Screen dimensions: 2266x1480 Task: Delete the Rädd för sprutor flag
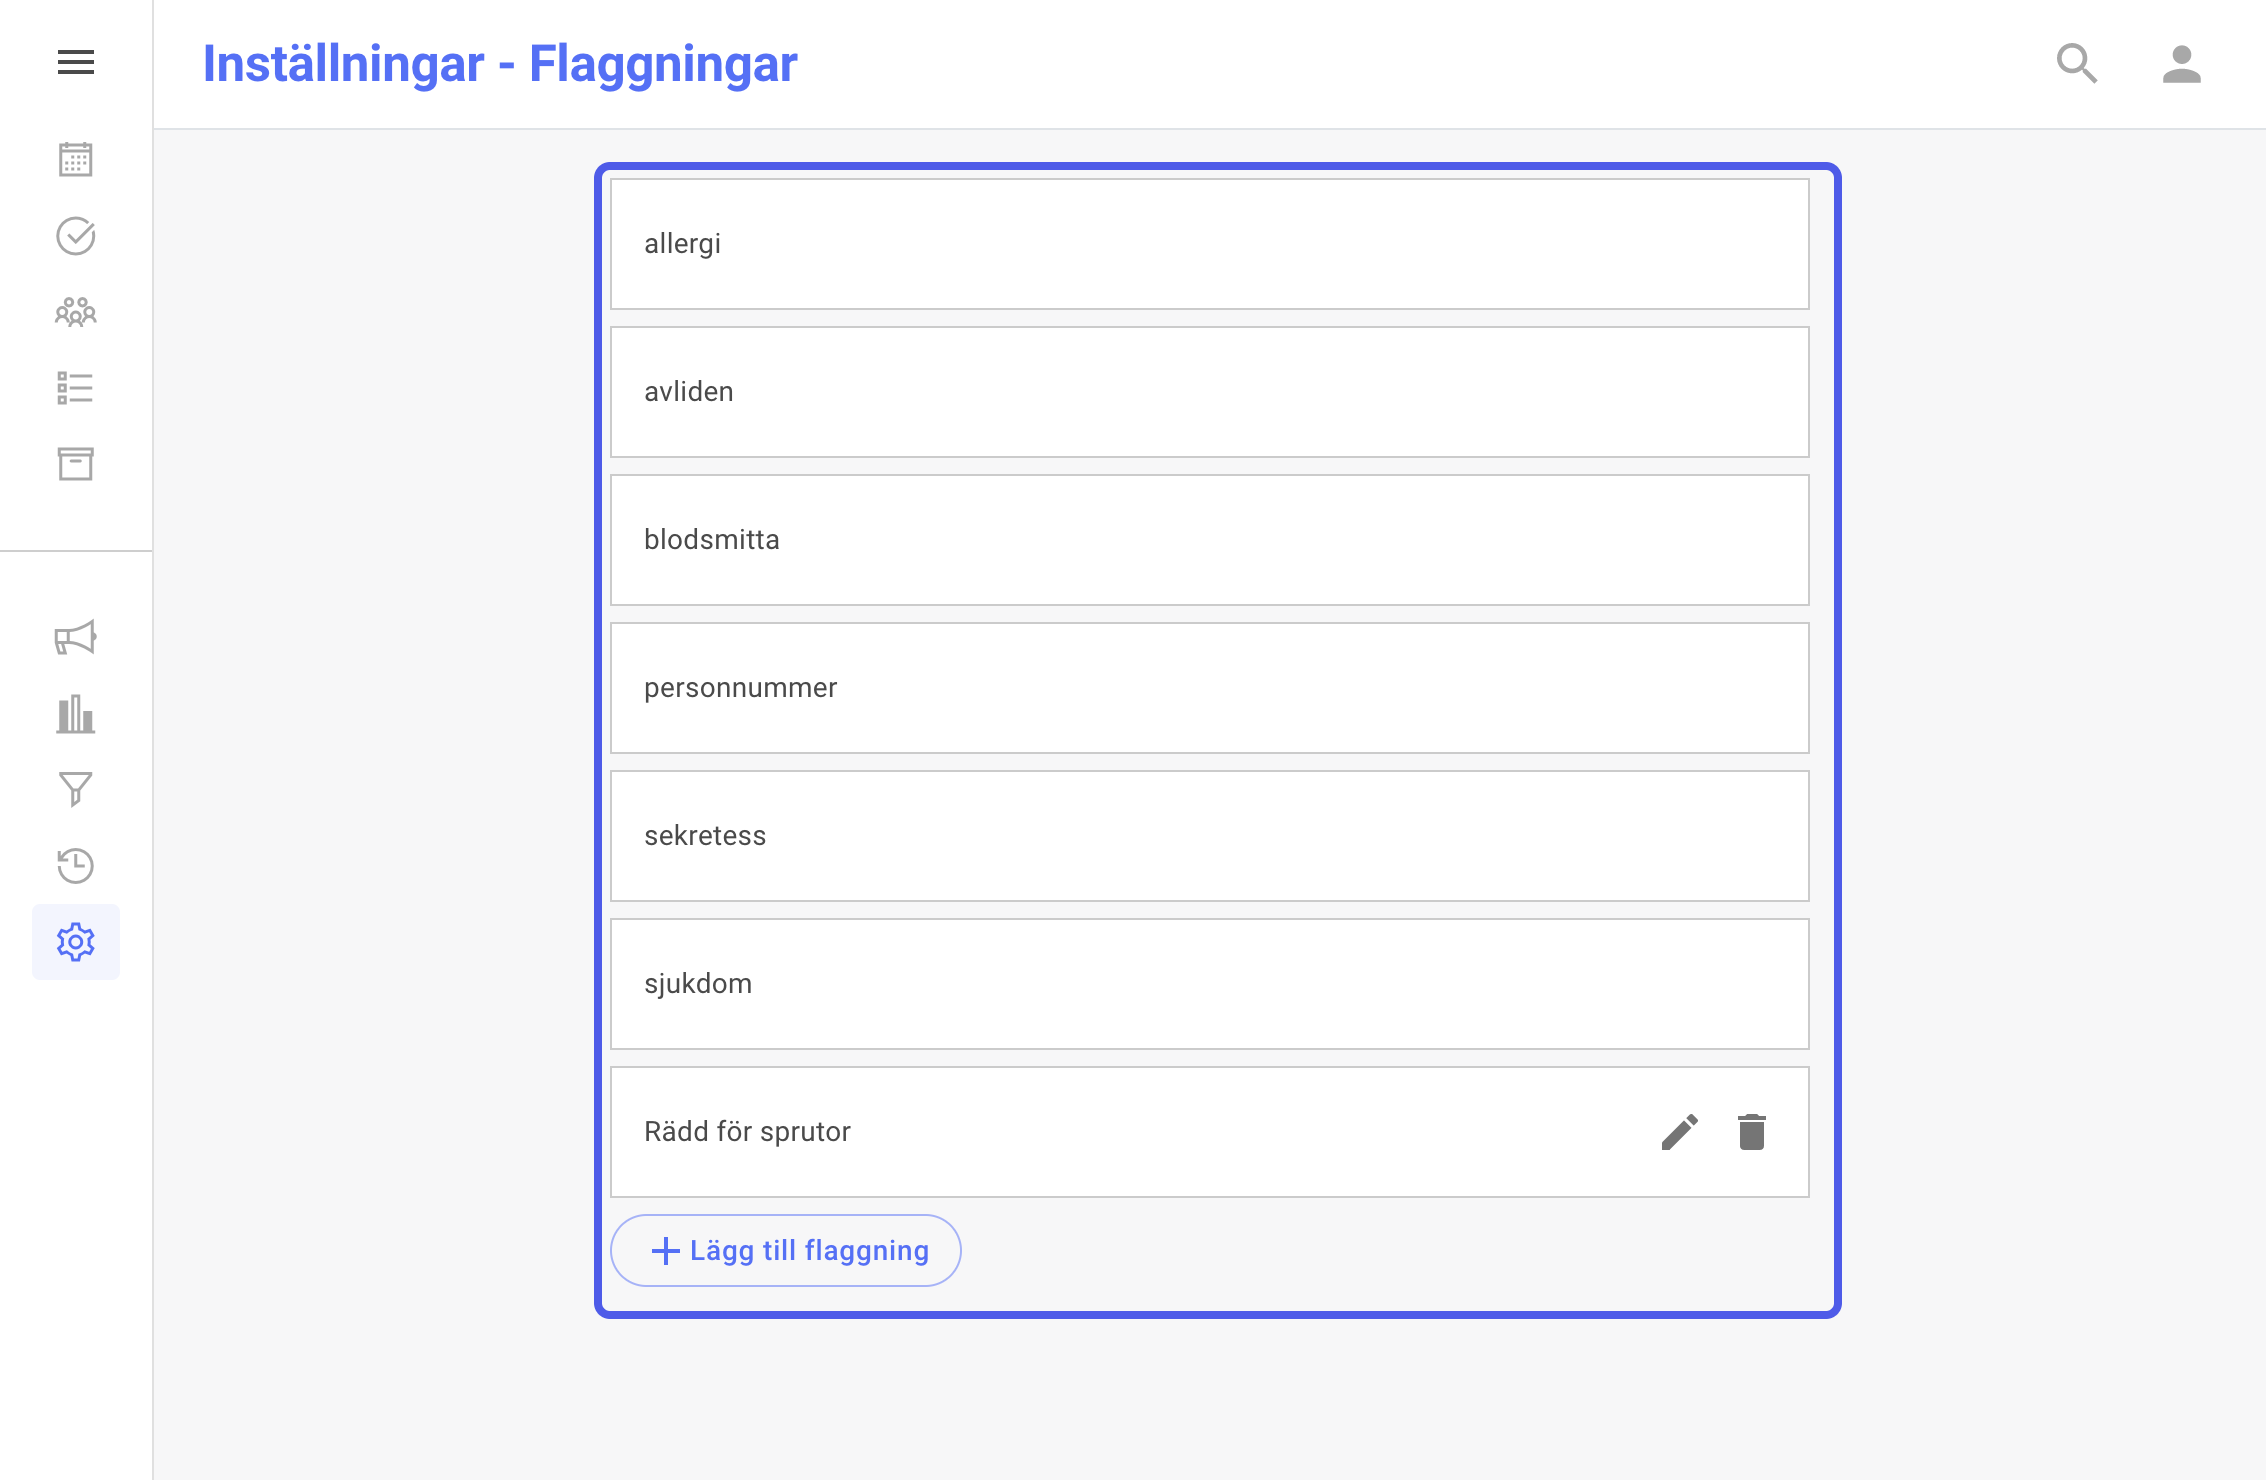(1752, 1132)
